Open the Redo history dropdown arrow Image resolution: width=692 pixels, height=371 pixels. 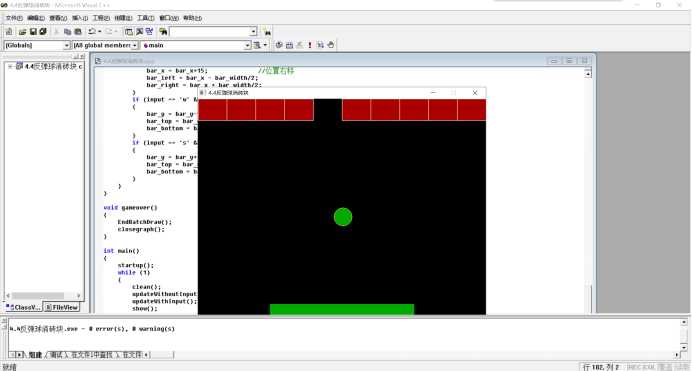click(116, 32)
